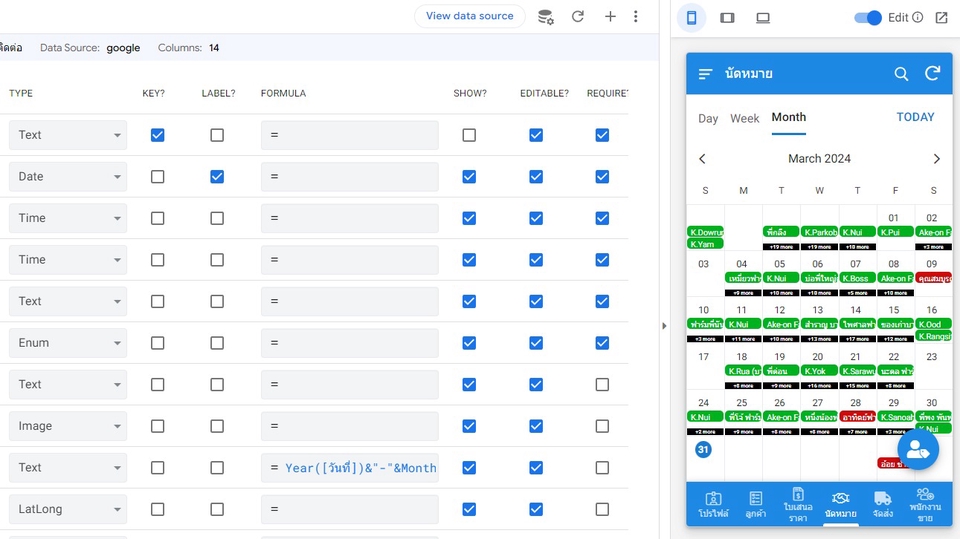Select the Month calendar tab
The image size is (960, 539).
[x=789, y=117]
